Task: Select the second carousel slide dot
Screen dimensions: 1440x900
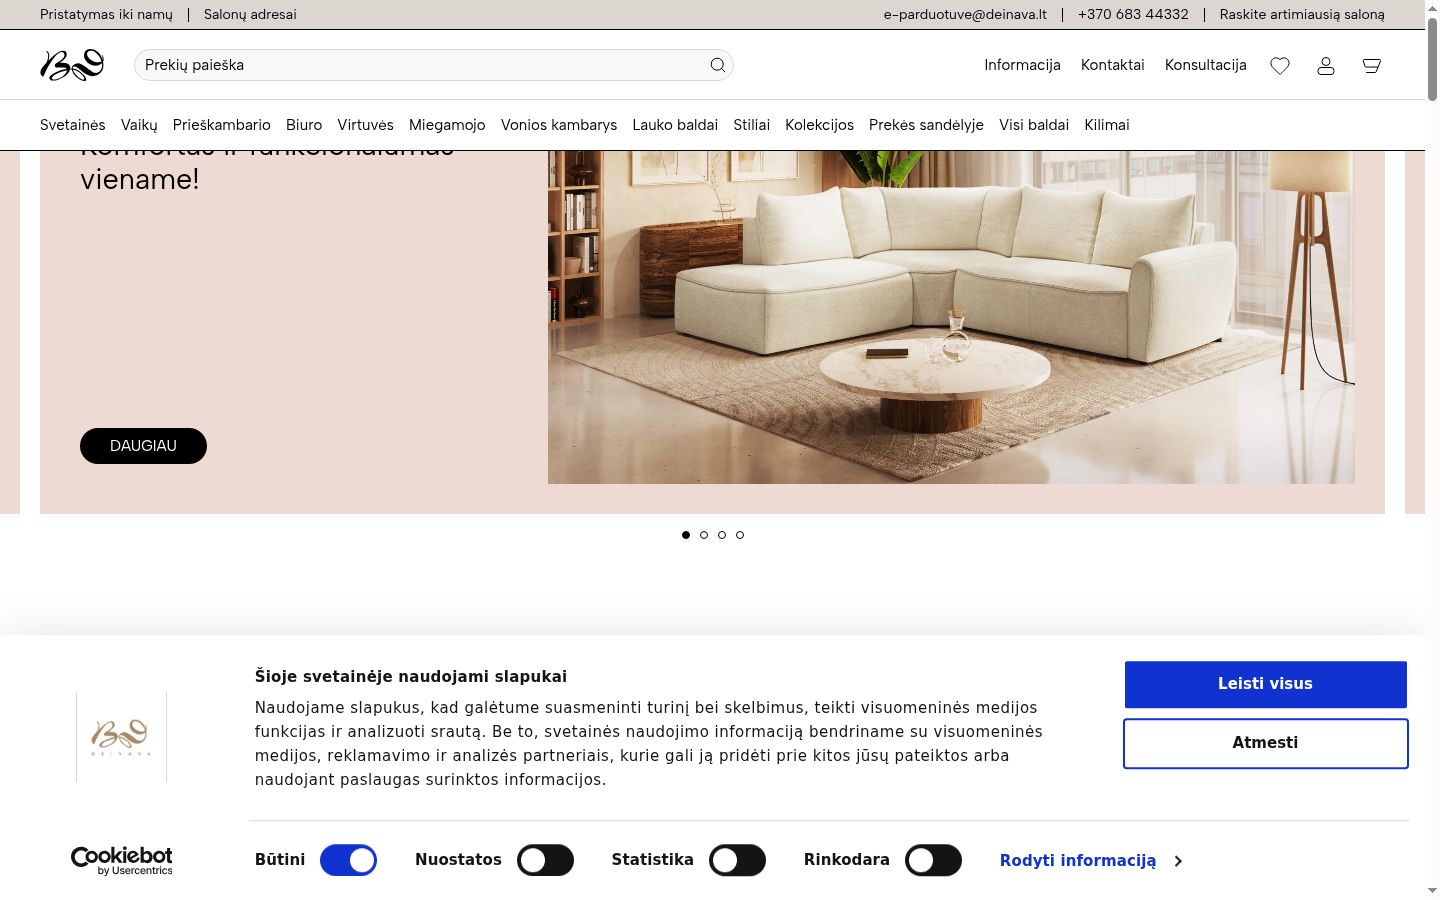Action: click(704, 535)
